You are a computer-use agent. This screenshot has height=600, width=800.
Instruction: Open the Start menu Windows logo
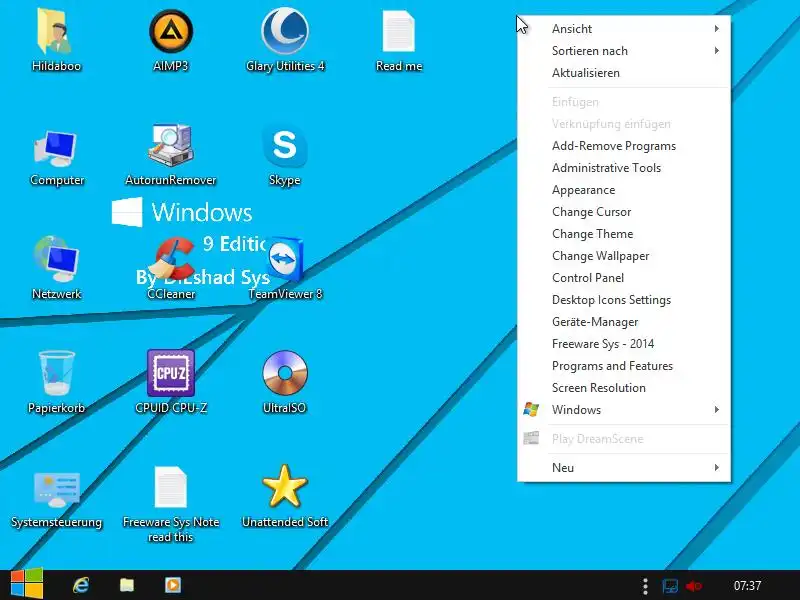[x=27, y=584]
